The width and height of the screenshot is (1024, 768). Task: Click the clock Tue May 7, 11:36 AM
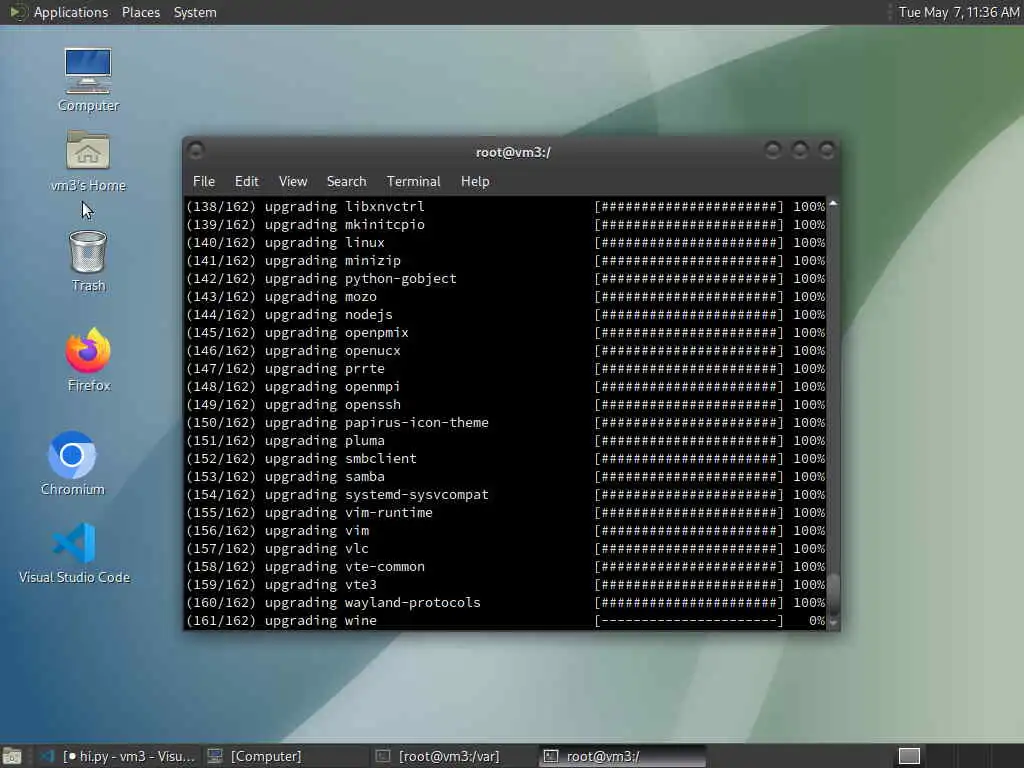click(958, 12)
